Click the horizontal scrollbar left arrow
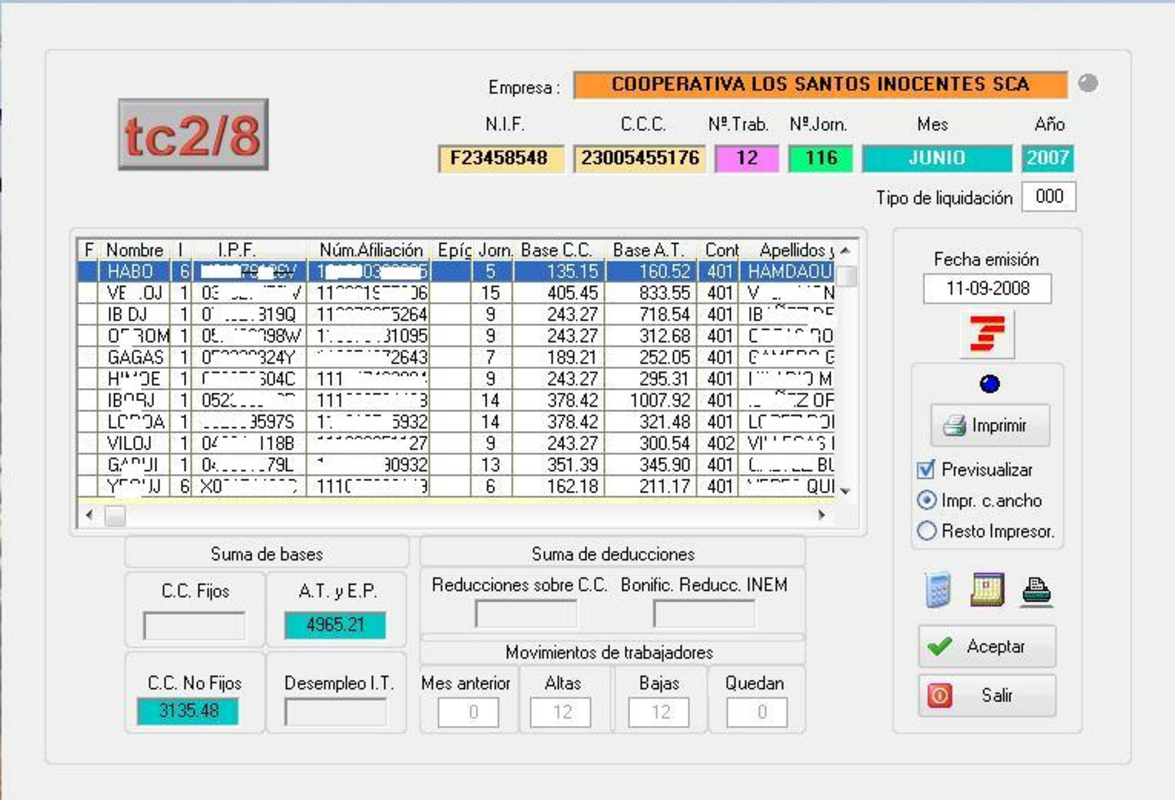 (89, 515)
